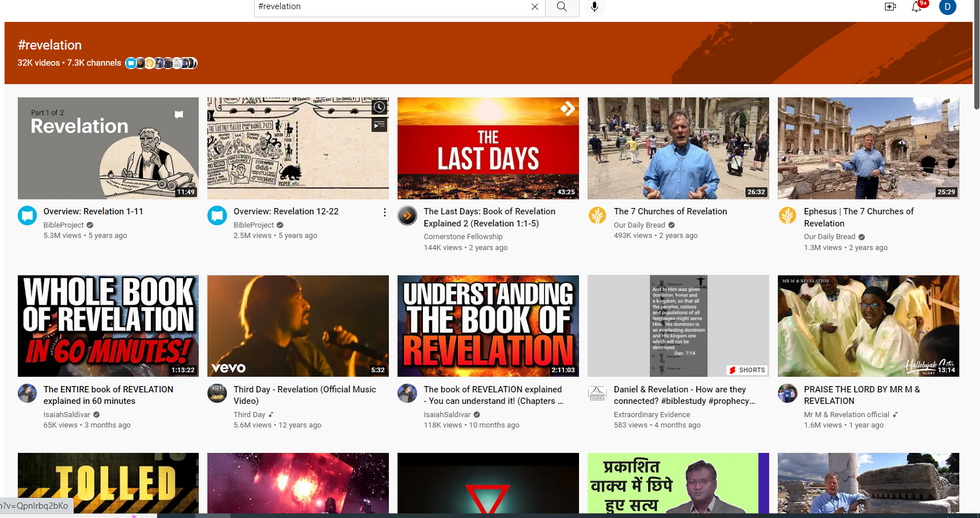This screenshot has height=518, width=980.
Task: Open Mr M & Revelation official channel name
Action: [x=846, y=415]
